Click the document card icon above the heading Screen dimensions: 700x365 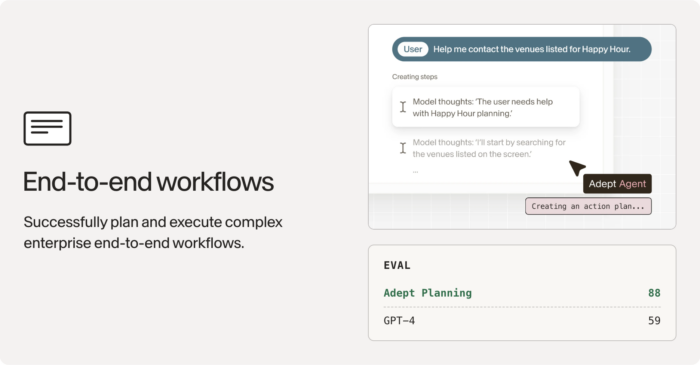pyautogui.click(x=47, y=129)
